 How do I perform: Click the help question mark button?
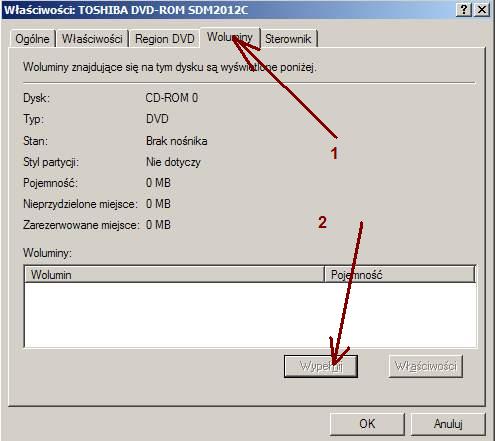464,10
